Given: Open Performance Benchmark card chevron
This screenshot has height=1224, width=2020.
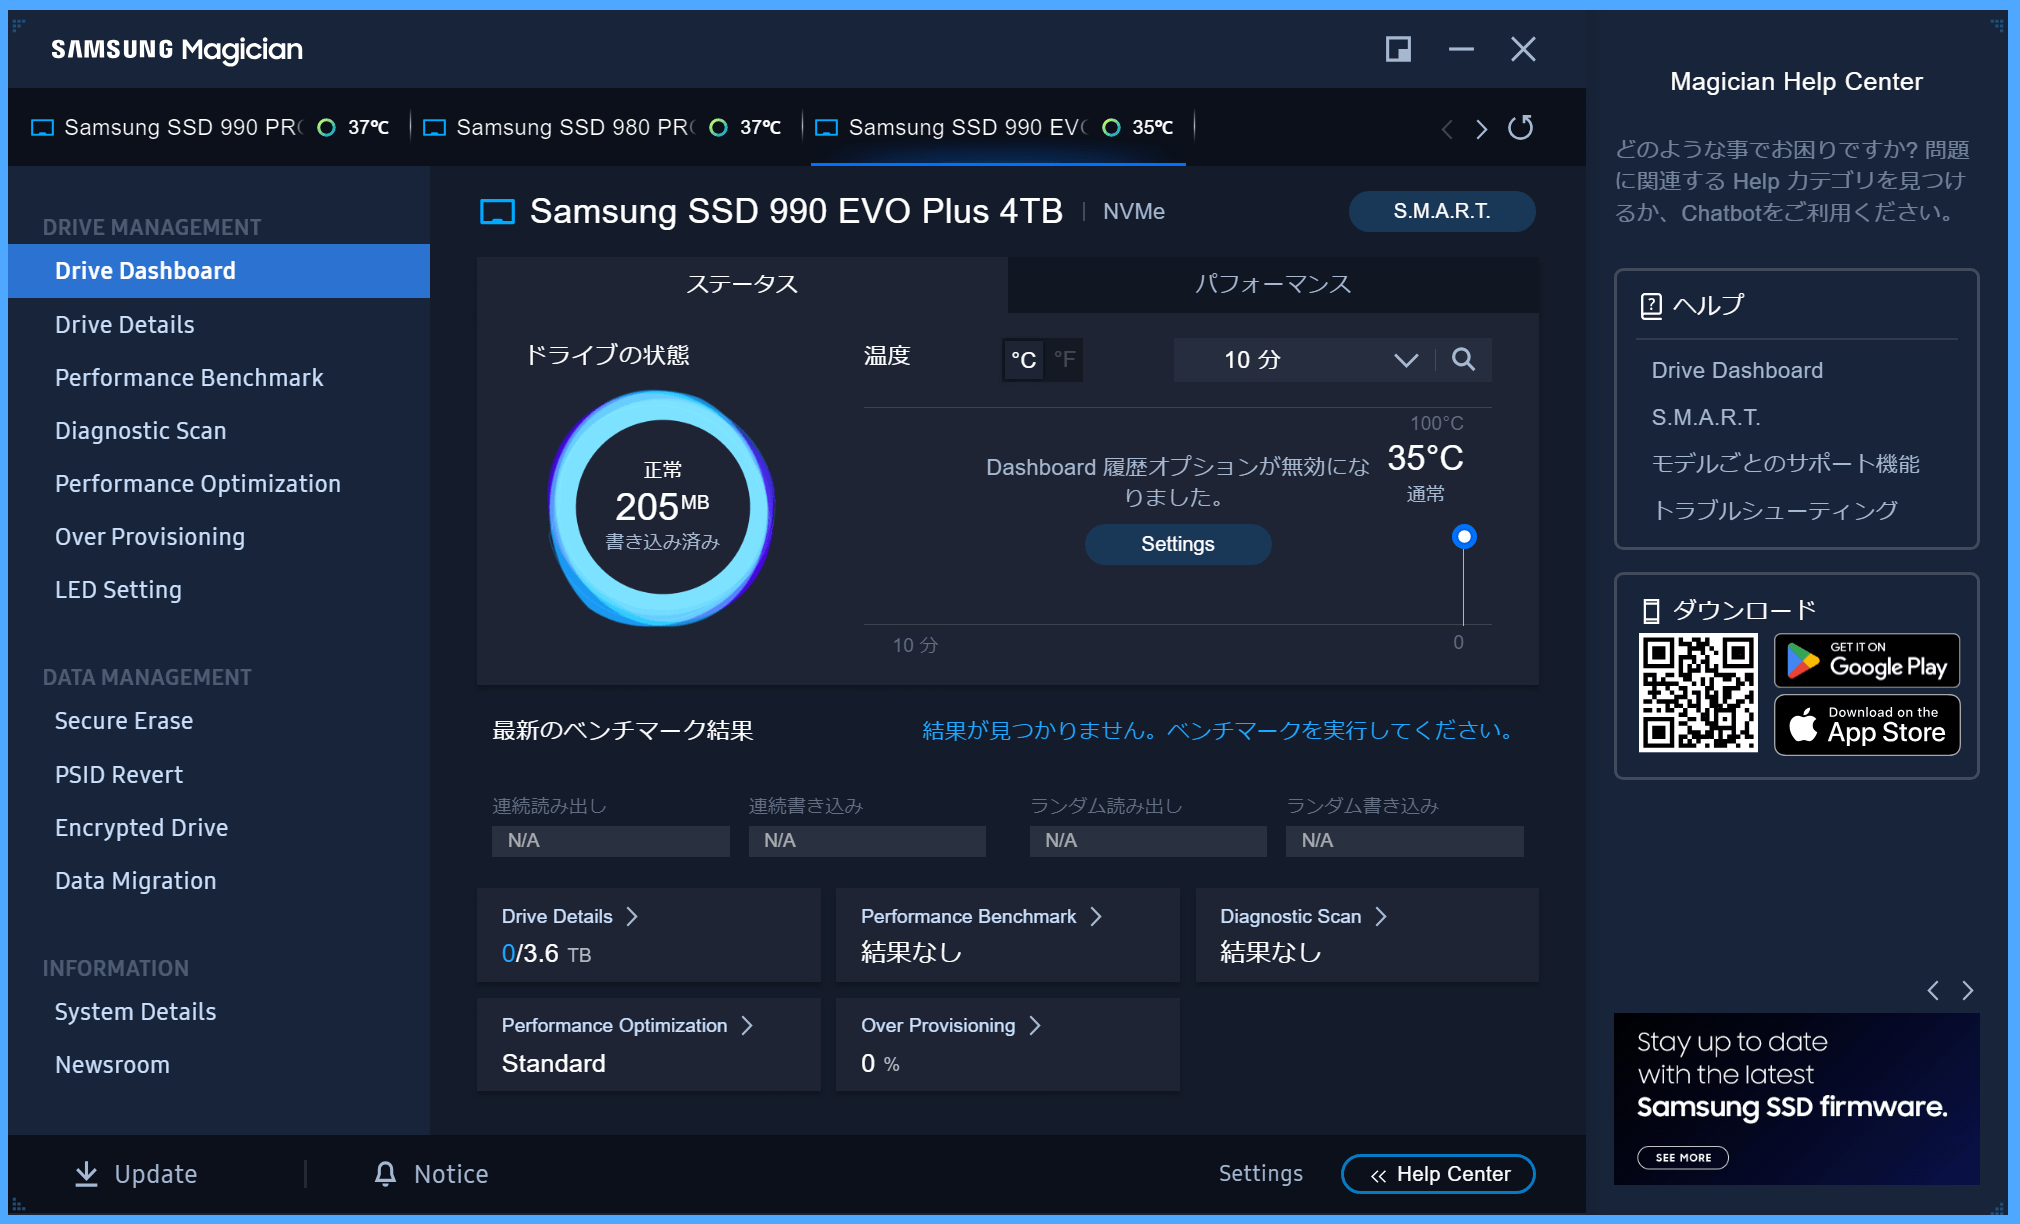Looking at the screenshot, I should coord(1096,917).
